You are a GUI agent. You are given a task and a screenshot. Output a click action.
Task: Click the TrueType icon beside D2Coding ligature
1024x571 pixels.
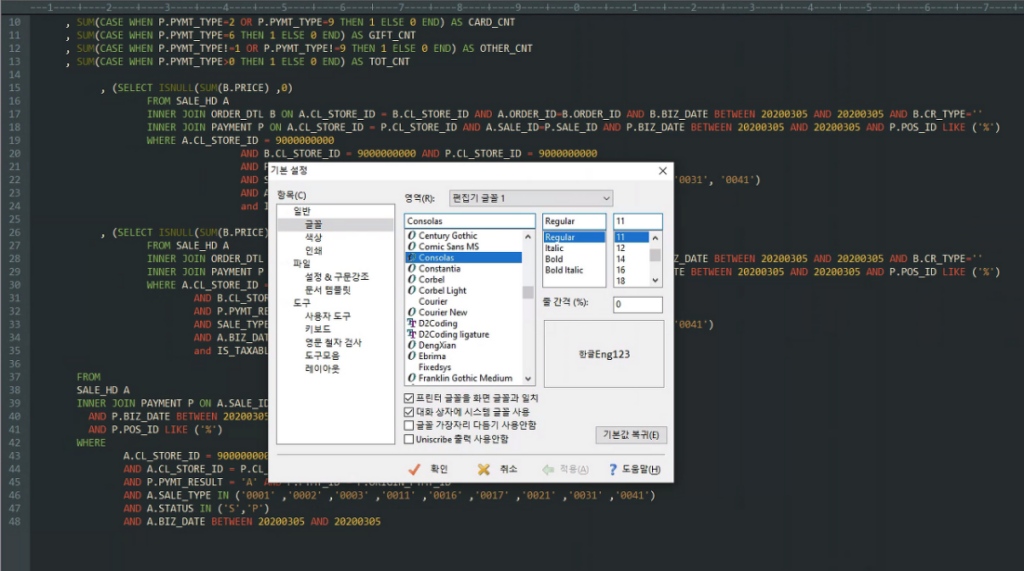[x=411, y=334]
